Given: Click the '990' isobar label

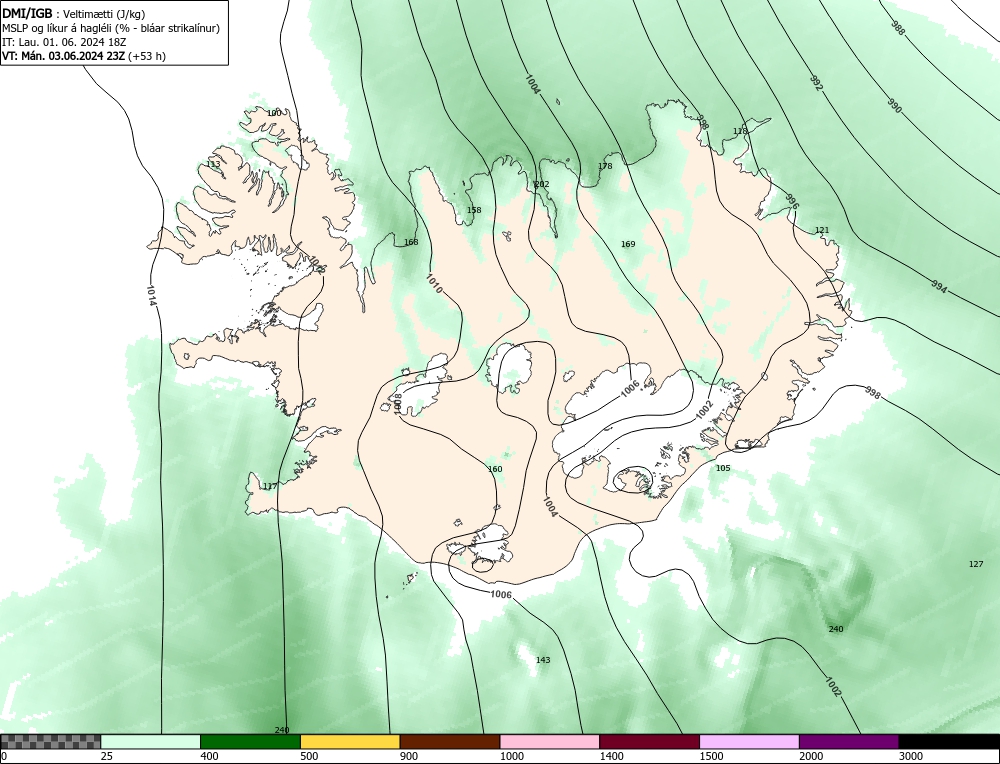Looking at the screenshot, I should [895, 106].
